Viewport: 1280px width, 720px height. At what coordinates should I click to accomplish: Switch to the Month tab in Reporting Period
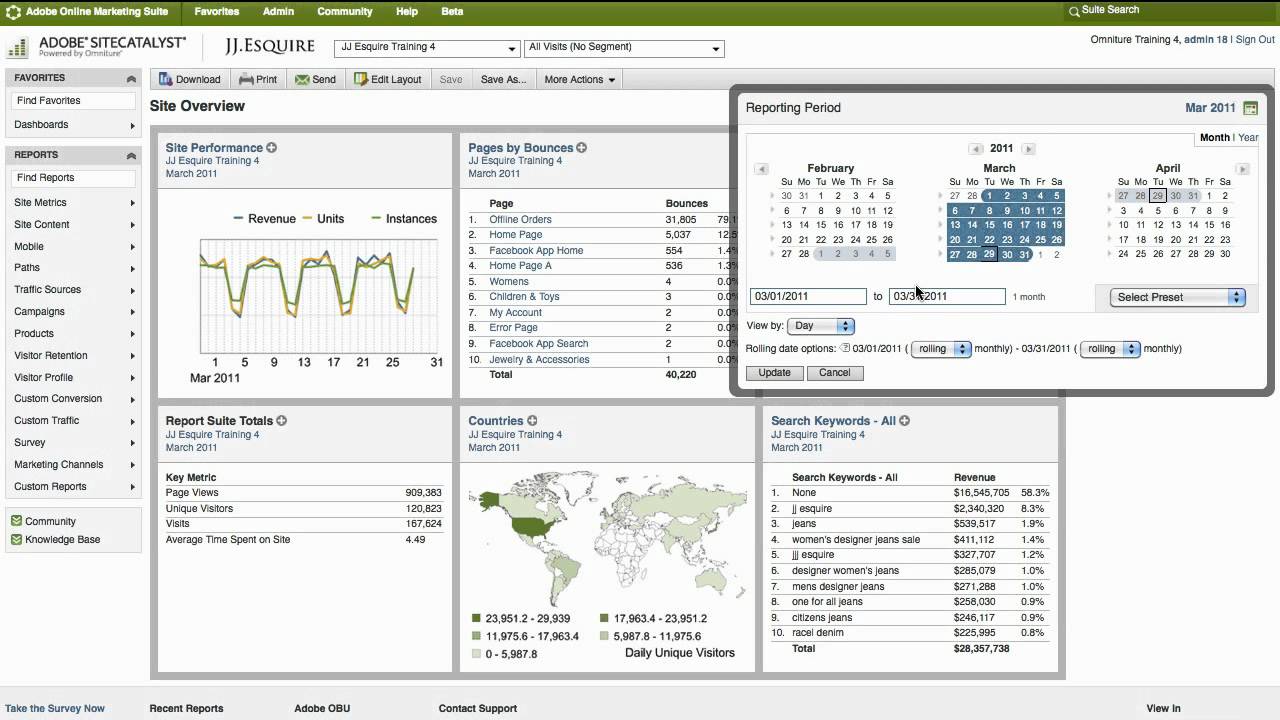(x=1214, y=138)
